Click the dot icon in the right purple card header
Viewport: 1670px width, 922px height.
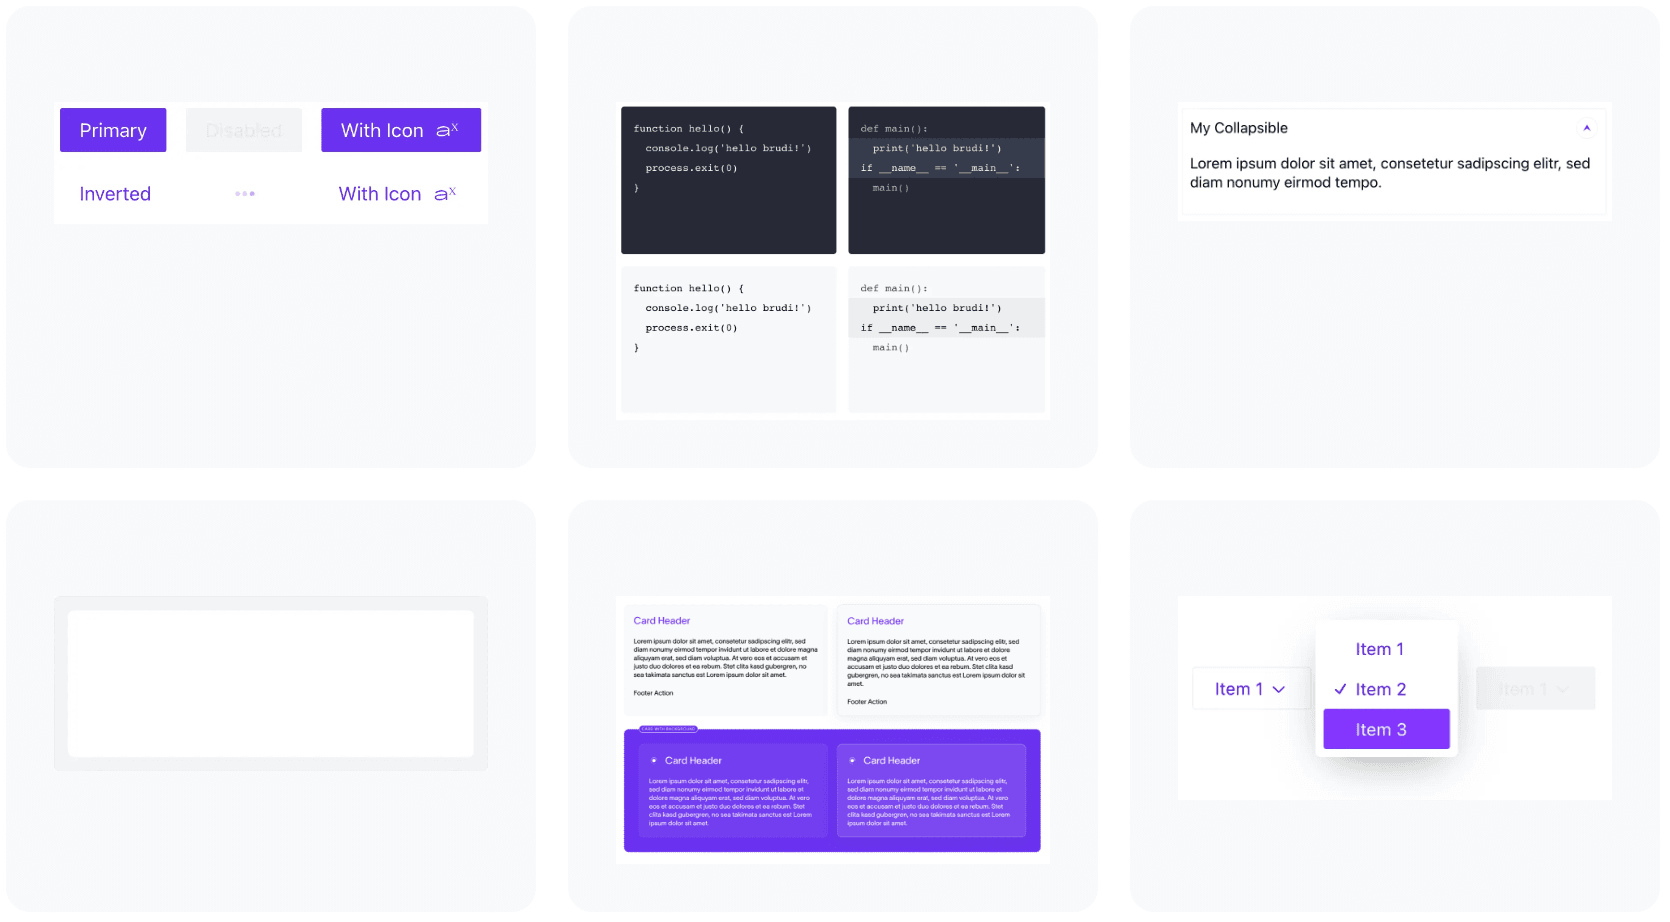852,761
